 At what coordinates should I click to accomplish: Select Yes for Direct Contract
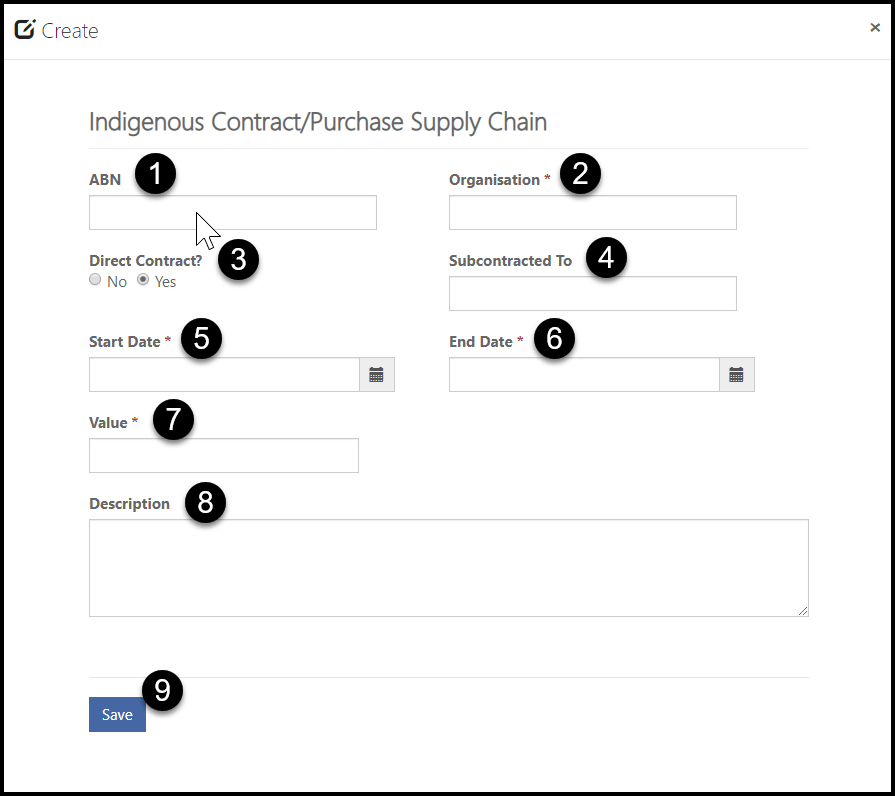(x=143, y=280)
